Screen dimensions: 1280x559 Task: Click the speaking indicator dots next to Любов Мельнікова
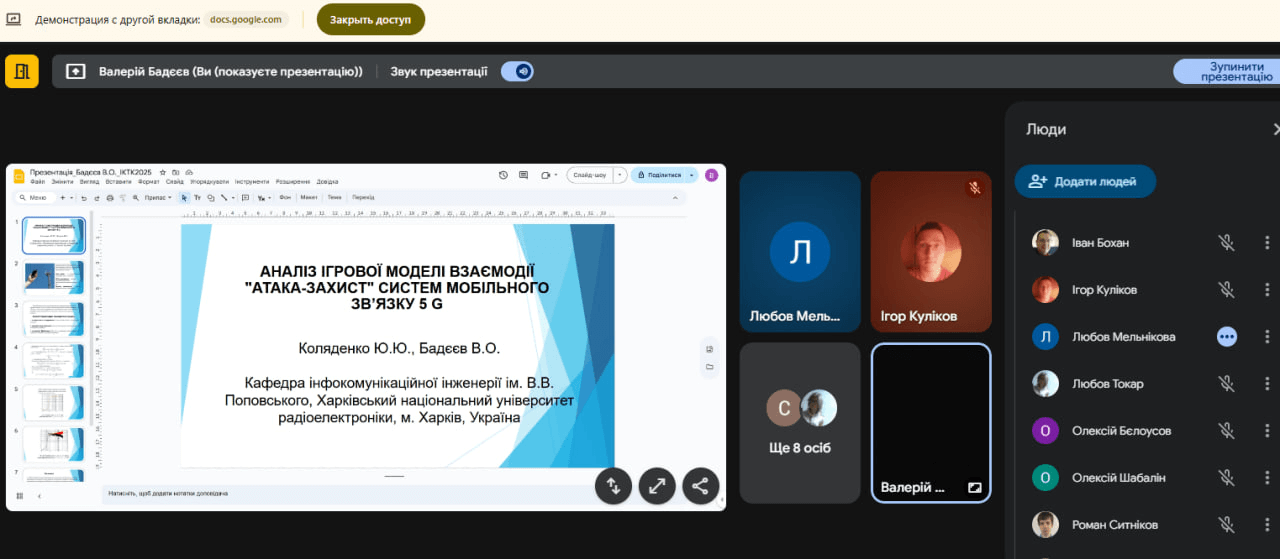pos(1226,337)
